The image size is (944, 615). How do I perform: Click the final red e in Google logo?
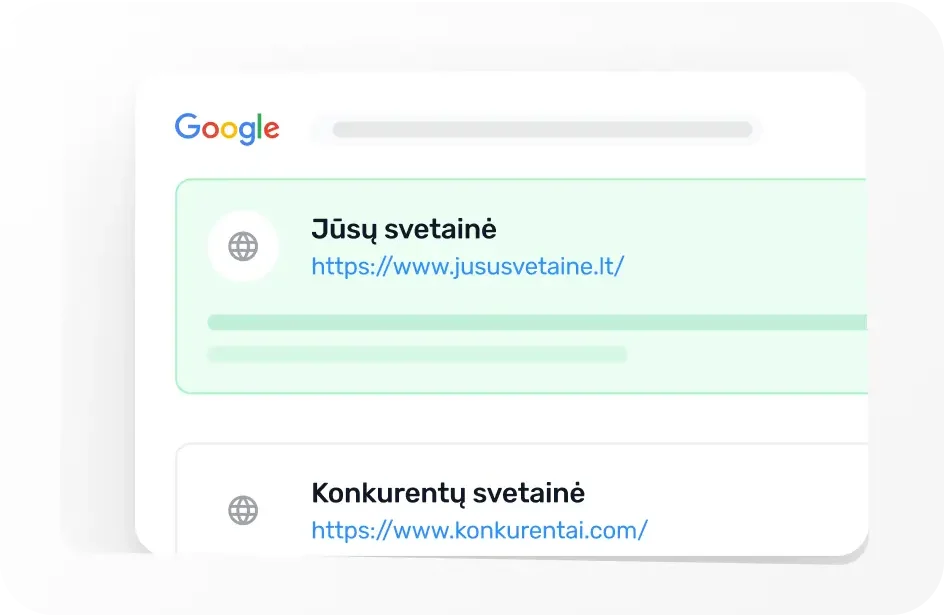[271, 130]
